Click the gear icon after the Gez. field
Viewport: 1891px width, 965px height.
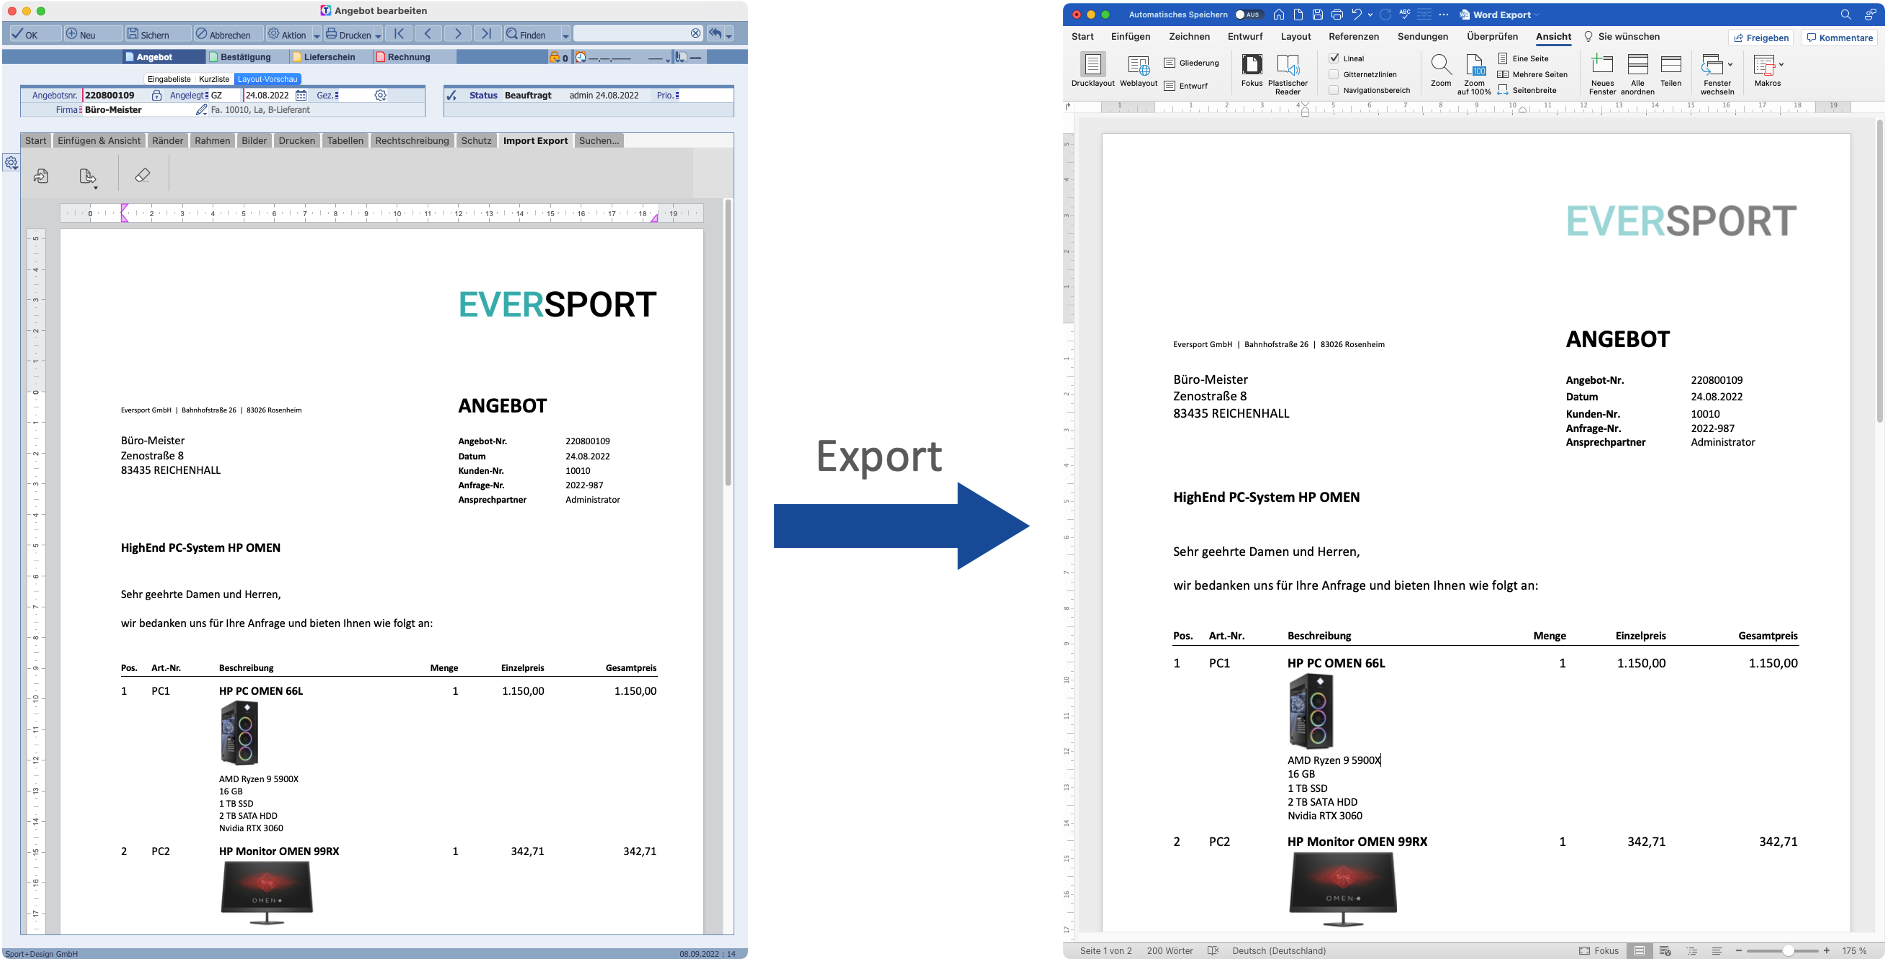click(380, 95)
